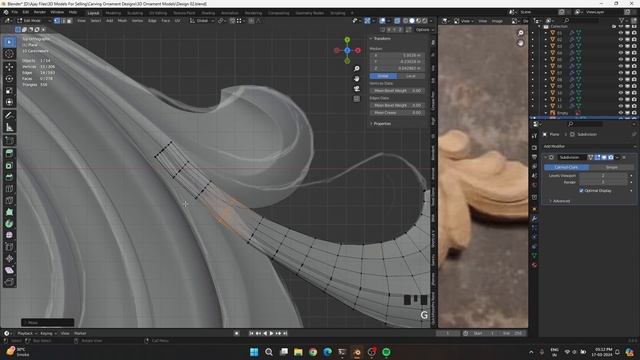The height and width of the screenshot is (360, 640).
Task: Select the Spin tool
Action: [x=9, y=224]
